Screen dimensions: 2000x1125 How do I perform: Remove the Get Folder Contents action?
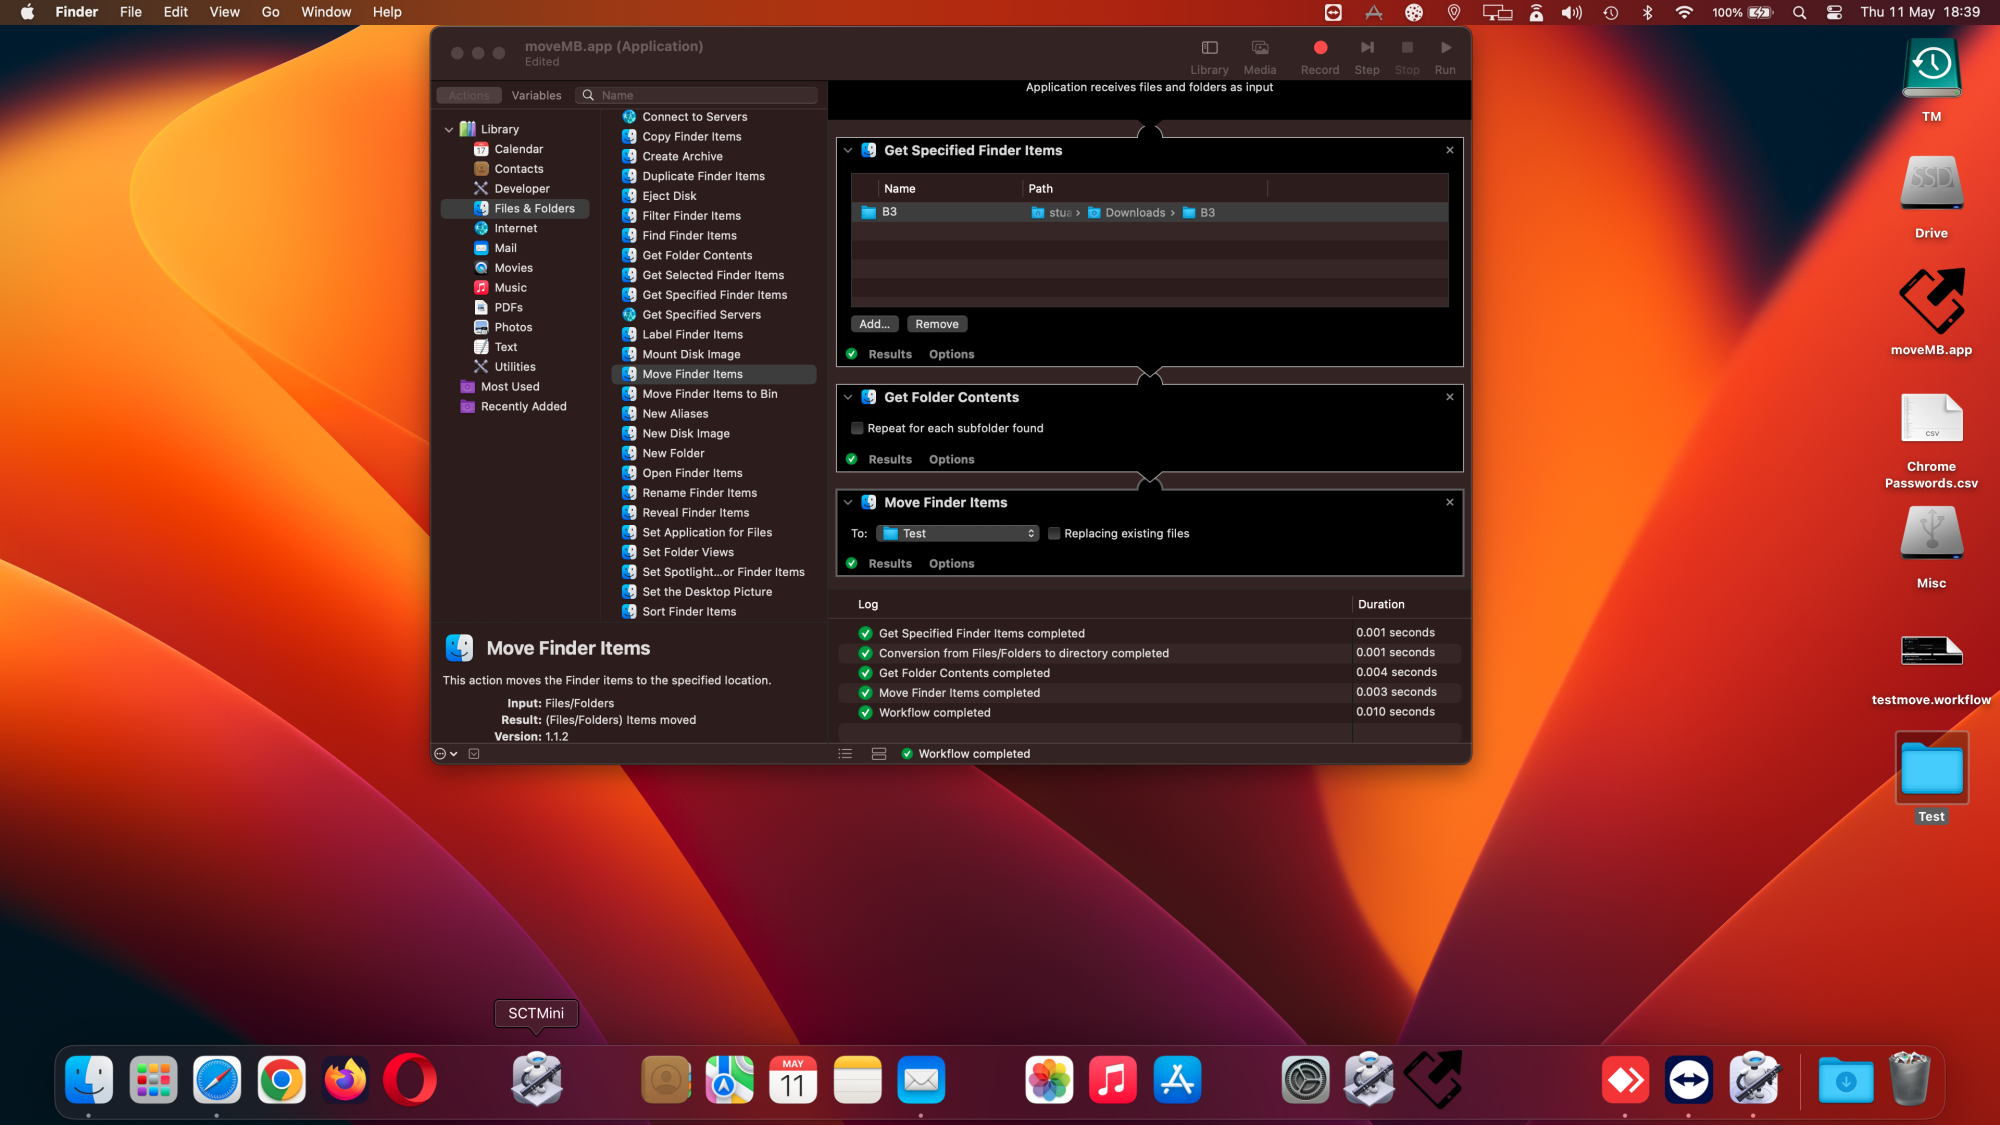pyautogui.click(x=1450, y=398)
